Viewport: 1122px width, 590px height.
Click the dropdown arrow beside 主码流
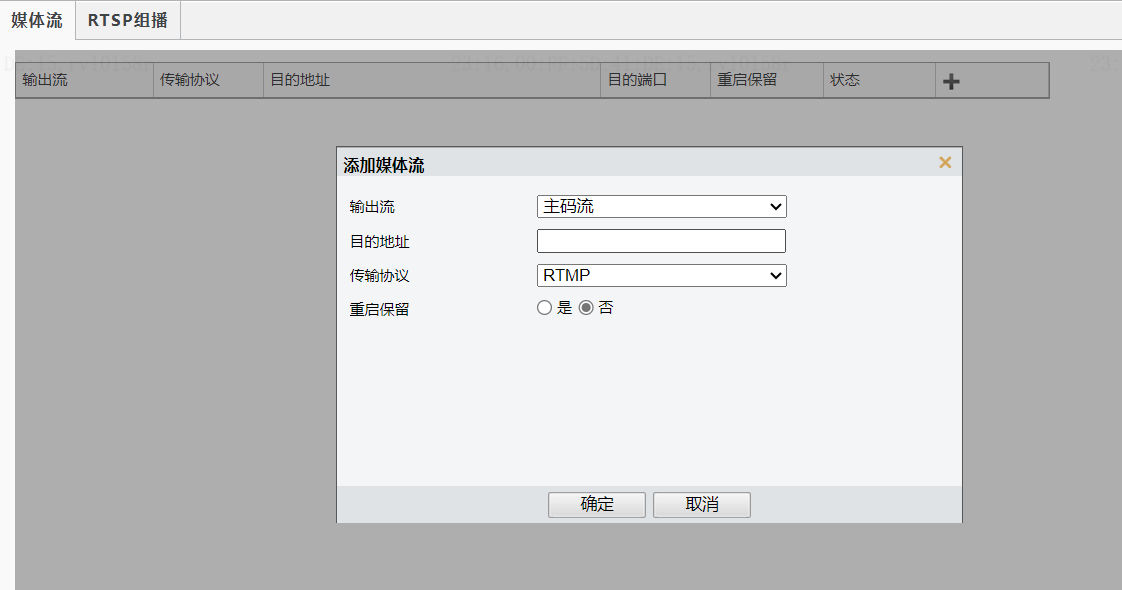pyautogui.click(x=777, y=206)
